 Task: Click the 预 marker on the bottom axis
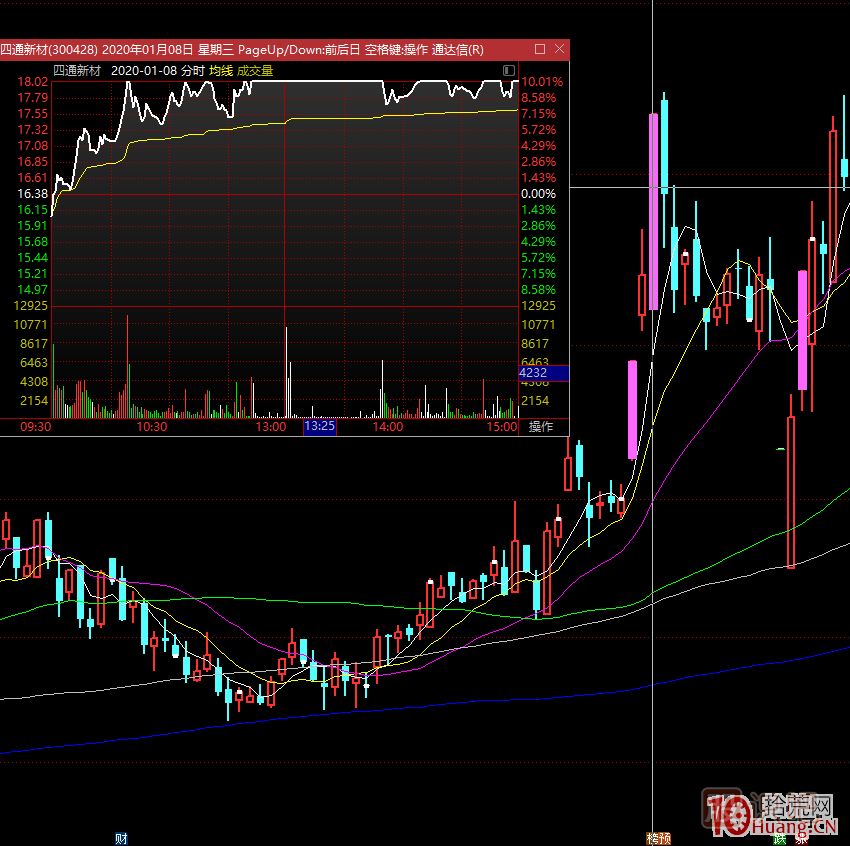[664, 838]
